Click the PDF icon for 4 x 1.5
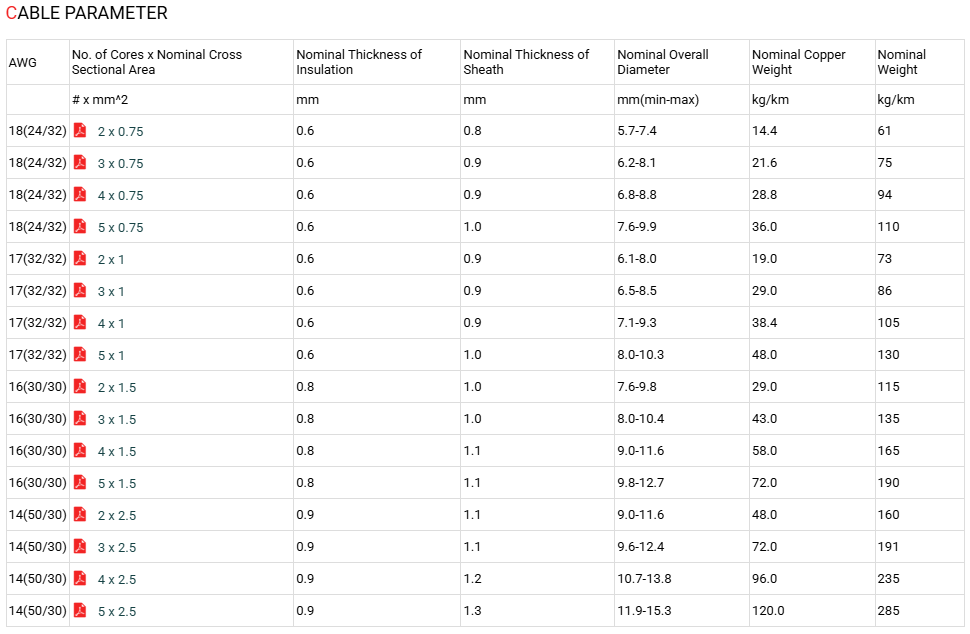 pos(80,450)
